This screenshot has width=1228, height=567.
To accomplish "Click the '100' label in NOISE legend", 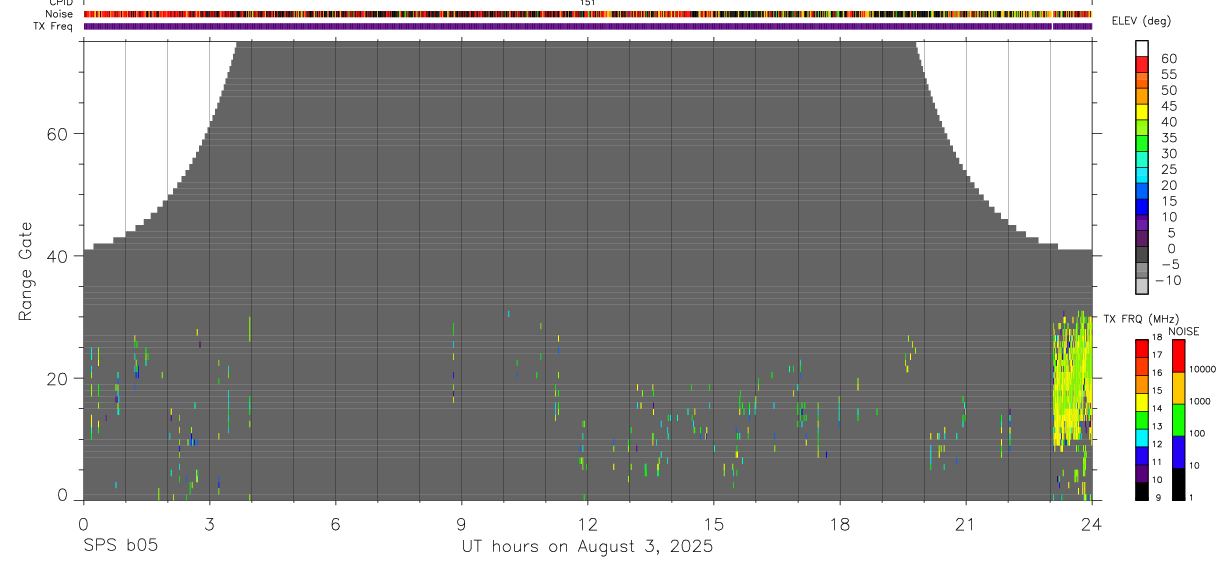I will click(x=1198, y=434).
